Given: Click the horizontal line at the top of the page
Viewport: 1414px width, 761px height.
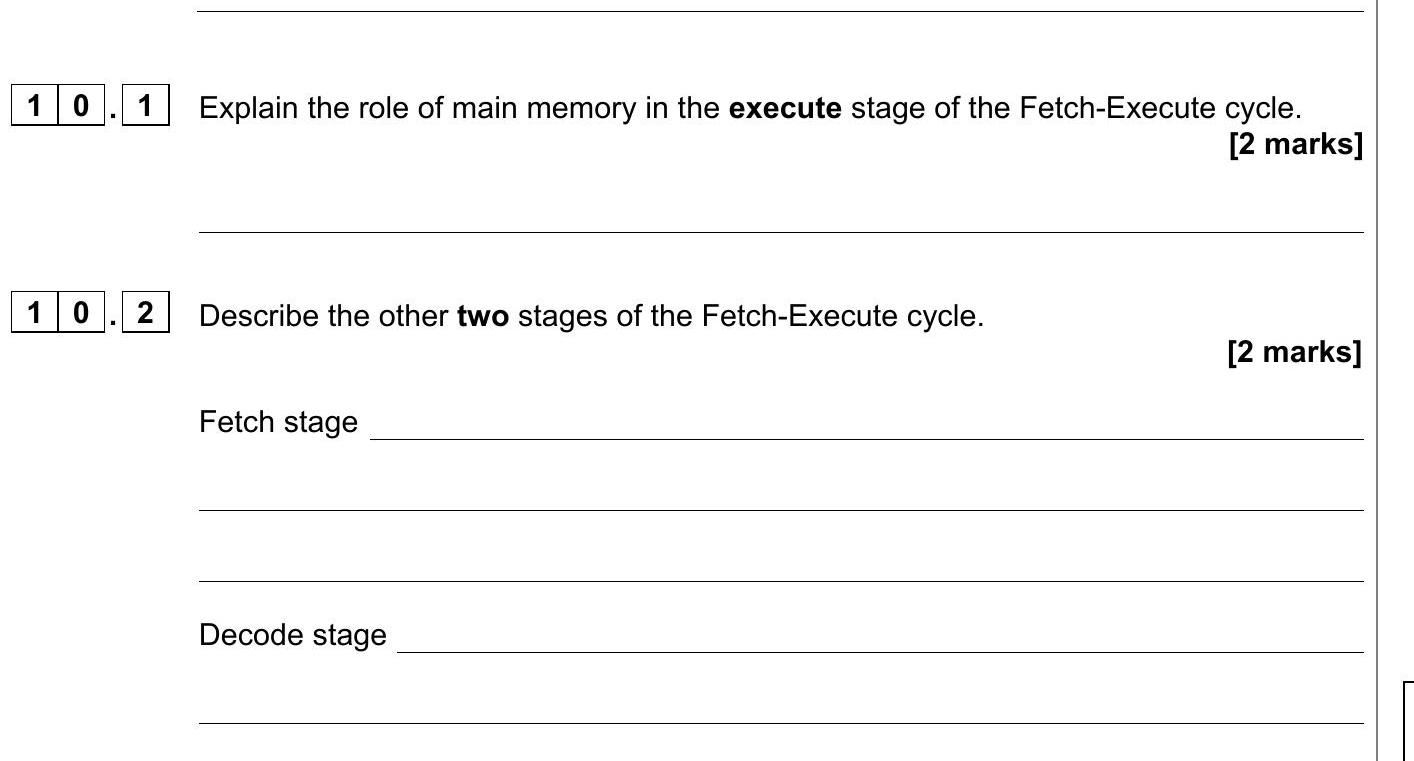Looking at the screenshot, I should pos(780,11).
